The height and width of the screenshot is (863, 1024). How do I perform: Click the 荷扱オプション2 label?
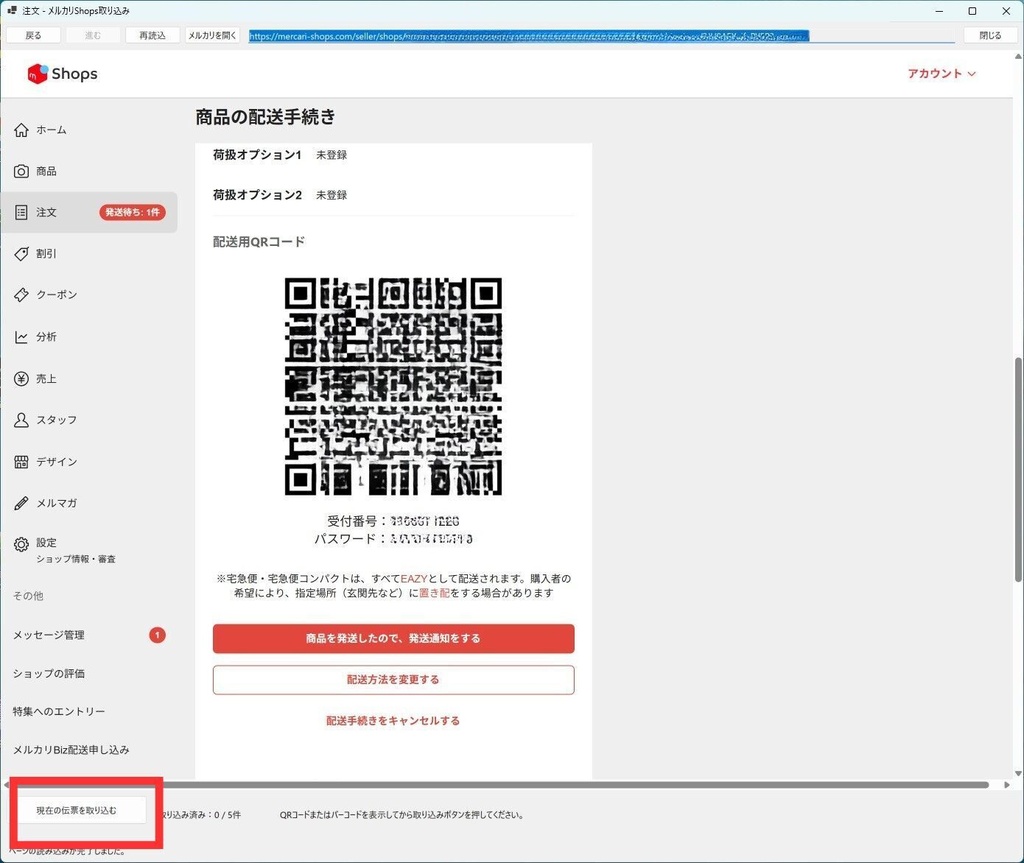(x=257, y=195)
